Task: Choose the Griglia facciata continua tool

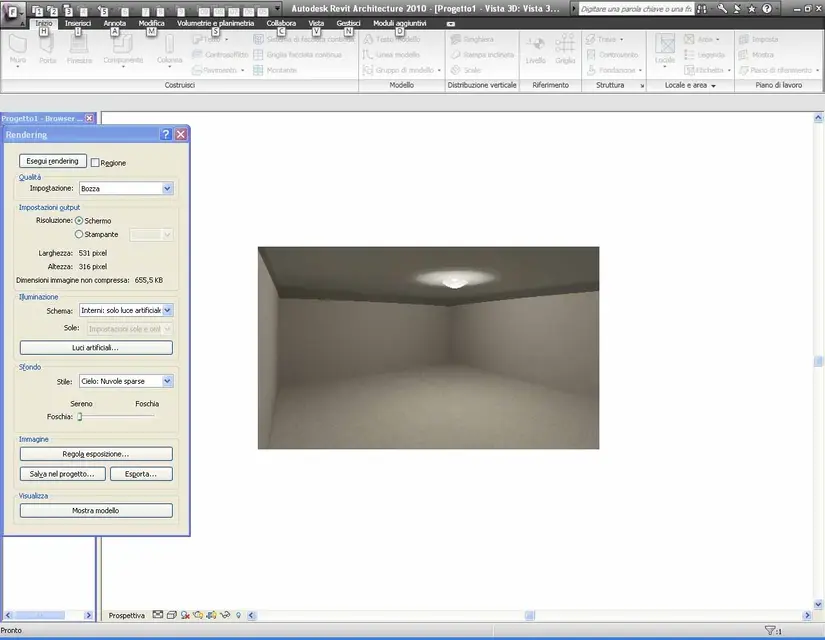Action: tap(297, 55)
